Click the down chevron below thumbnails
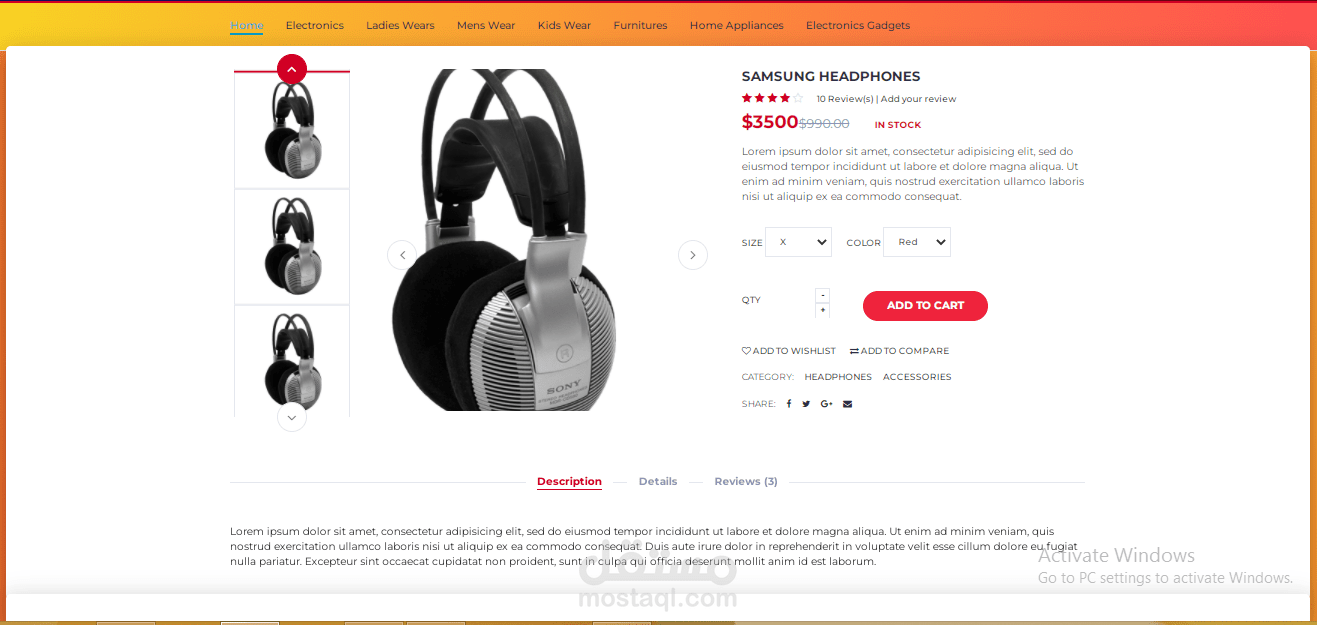 [291, 417]
